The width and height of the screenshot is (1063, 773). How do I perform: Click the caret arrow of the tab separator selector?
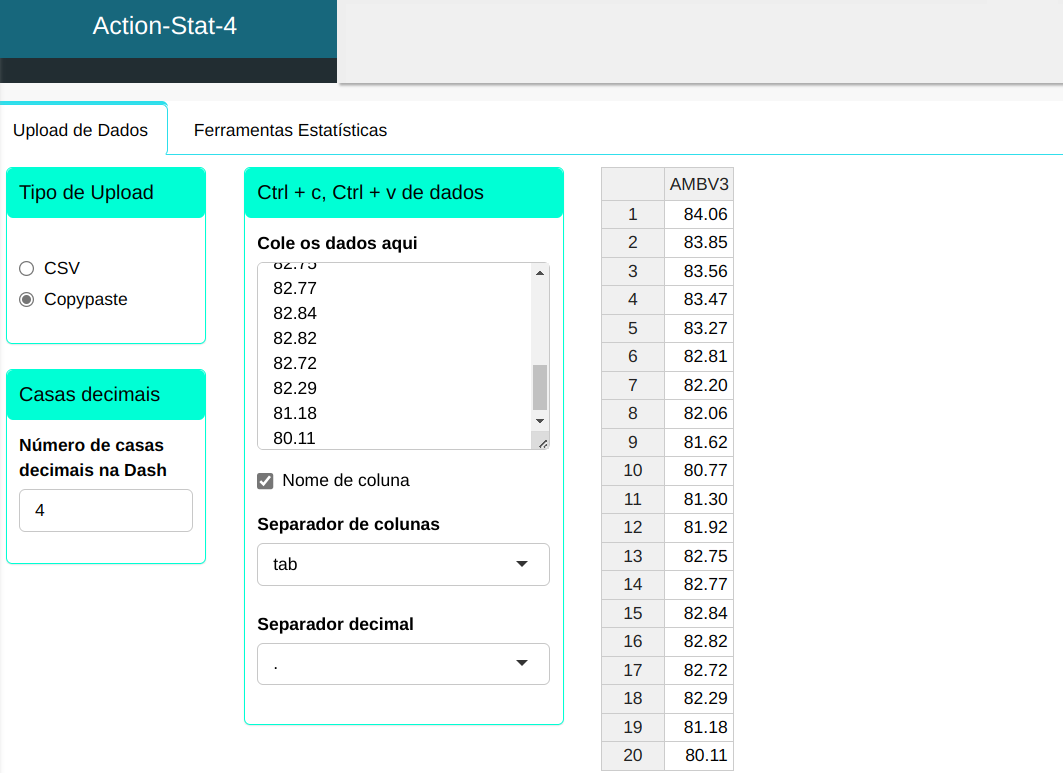point(521,564)
